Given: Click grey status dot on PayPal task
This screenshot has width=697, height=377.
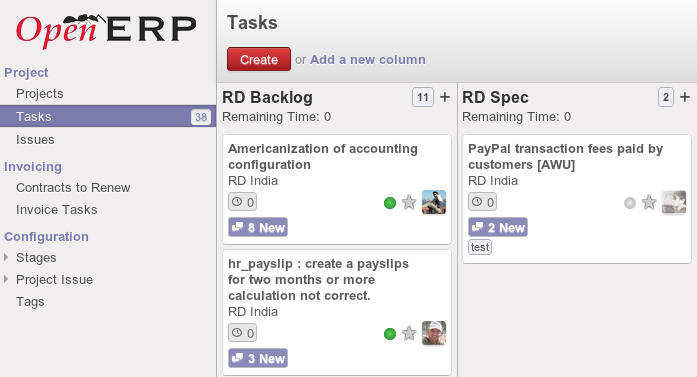Looking at the screenshot, I should 630,203.
